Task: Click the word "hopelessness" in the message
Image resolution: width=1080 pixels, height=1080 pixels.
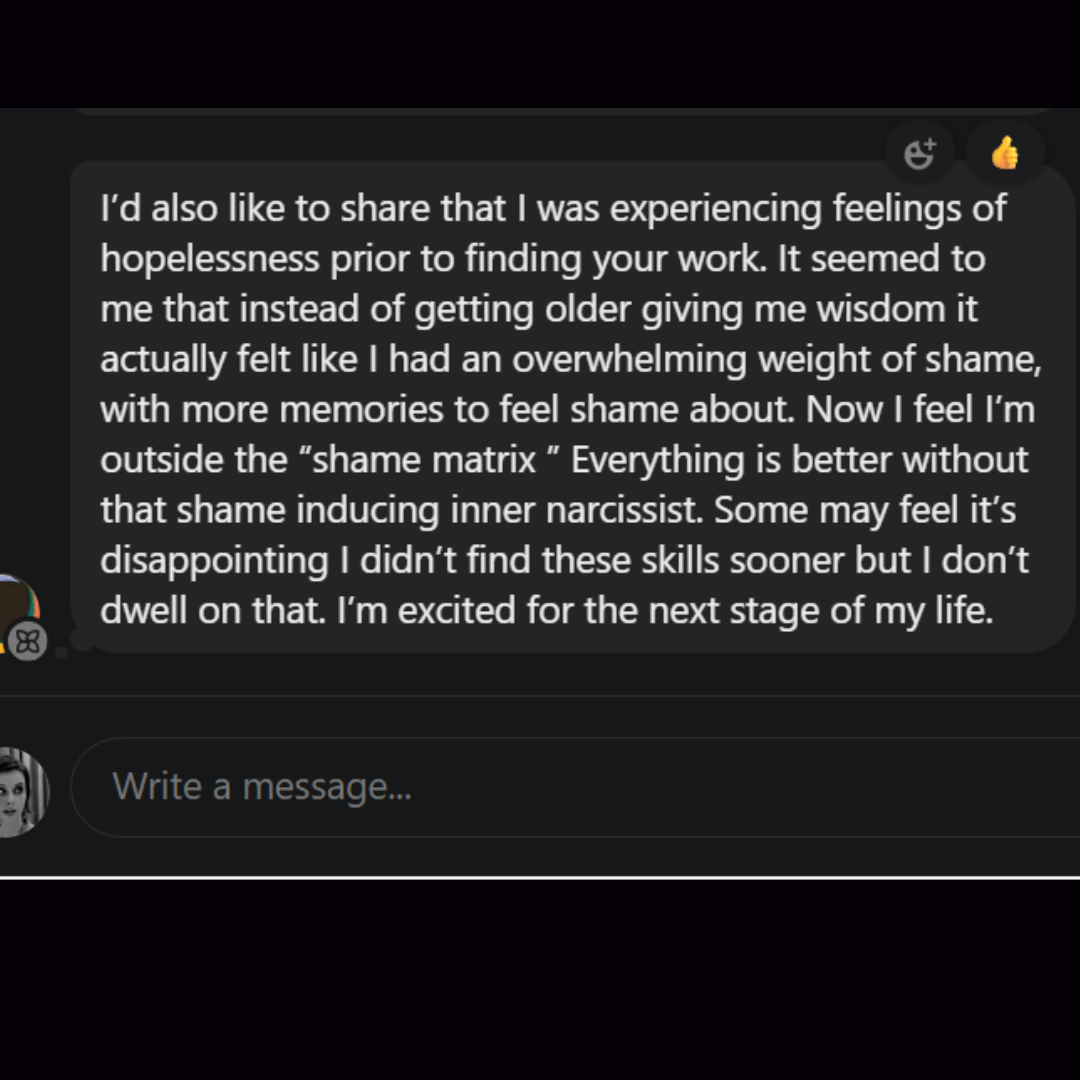Action: click(x=209, y=259)
